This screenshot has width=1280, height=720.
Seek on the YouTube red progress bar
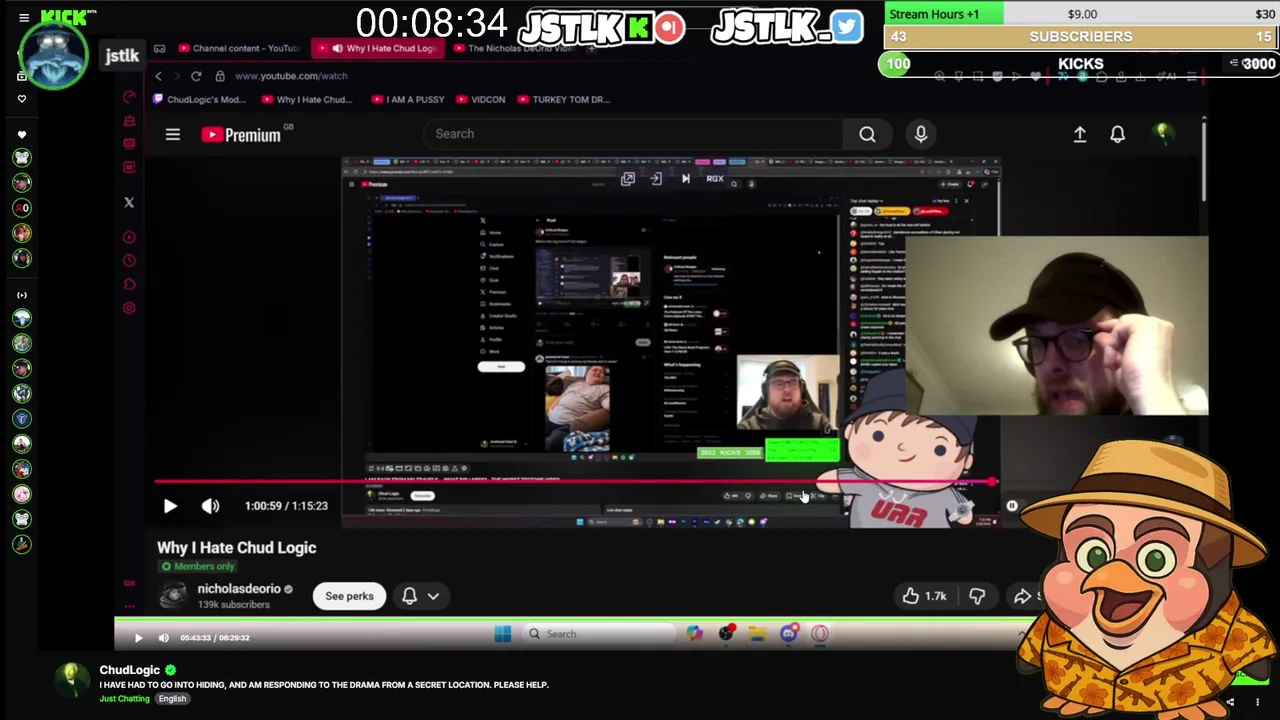(x=575, y=482)
